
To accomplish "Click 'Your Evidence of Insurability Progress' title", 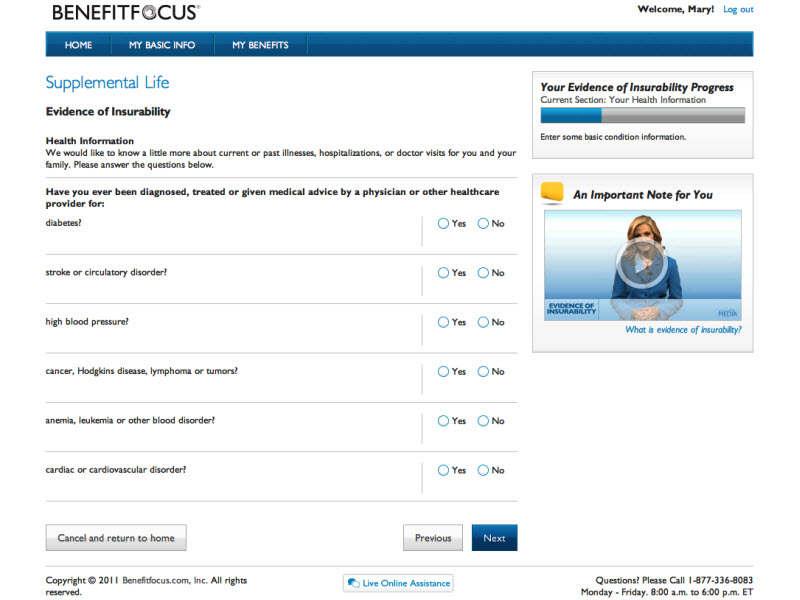I will [x=637, y=87].
